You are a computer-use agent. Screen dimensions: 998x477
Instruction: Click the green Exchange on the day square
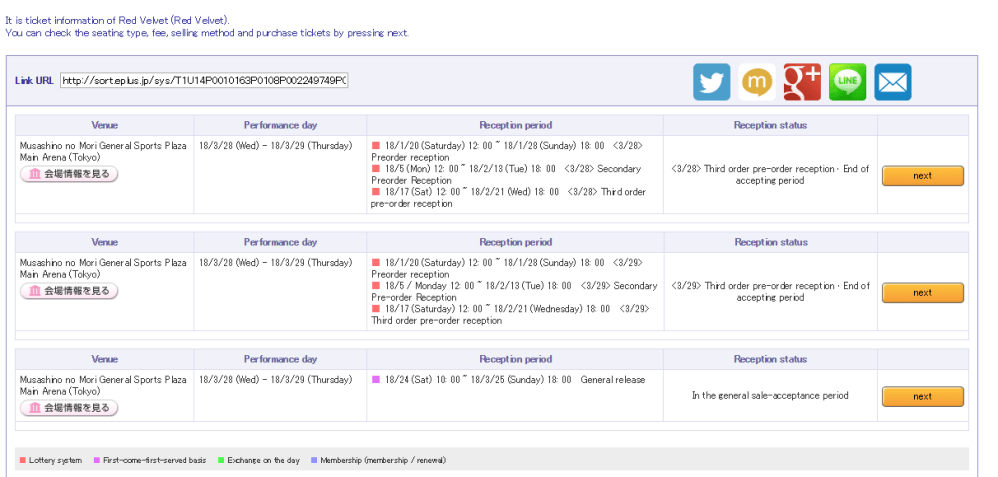pos(221,460)
